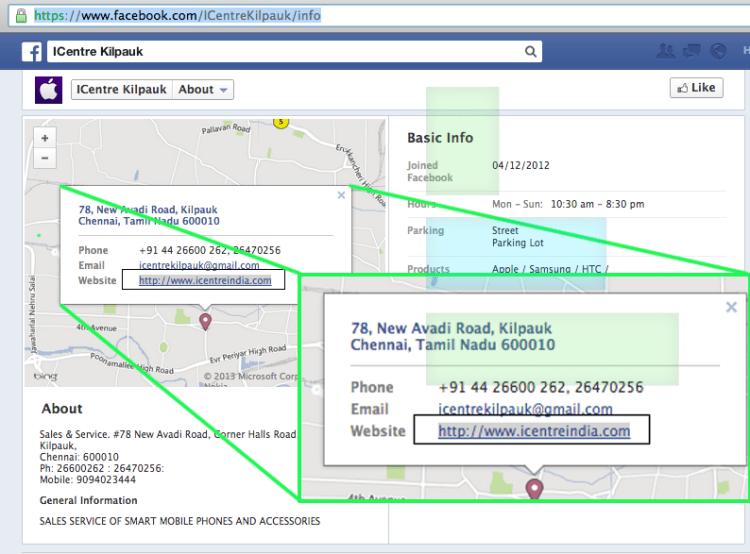
Task: Click the green padlock in address bar
Action: coord(21,15)
